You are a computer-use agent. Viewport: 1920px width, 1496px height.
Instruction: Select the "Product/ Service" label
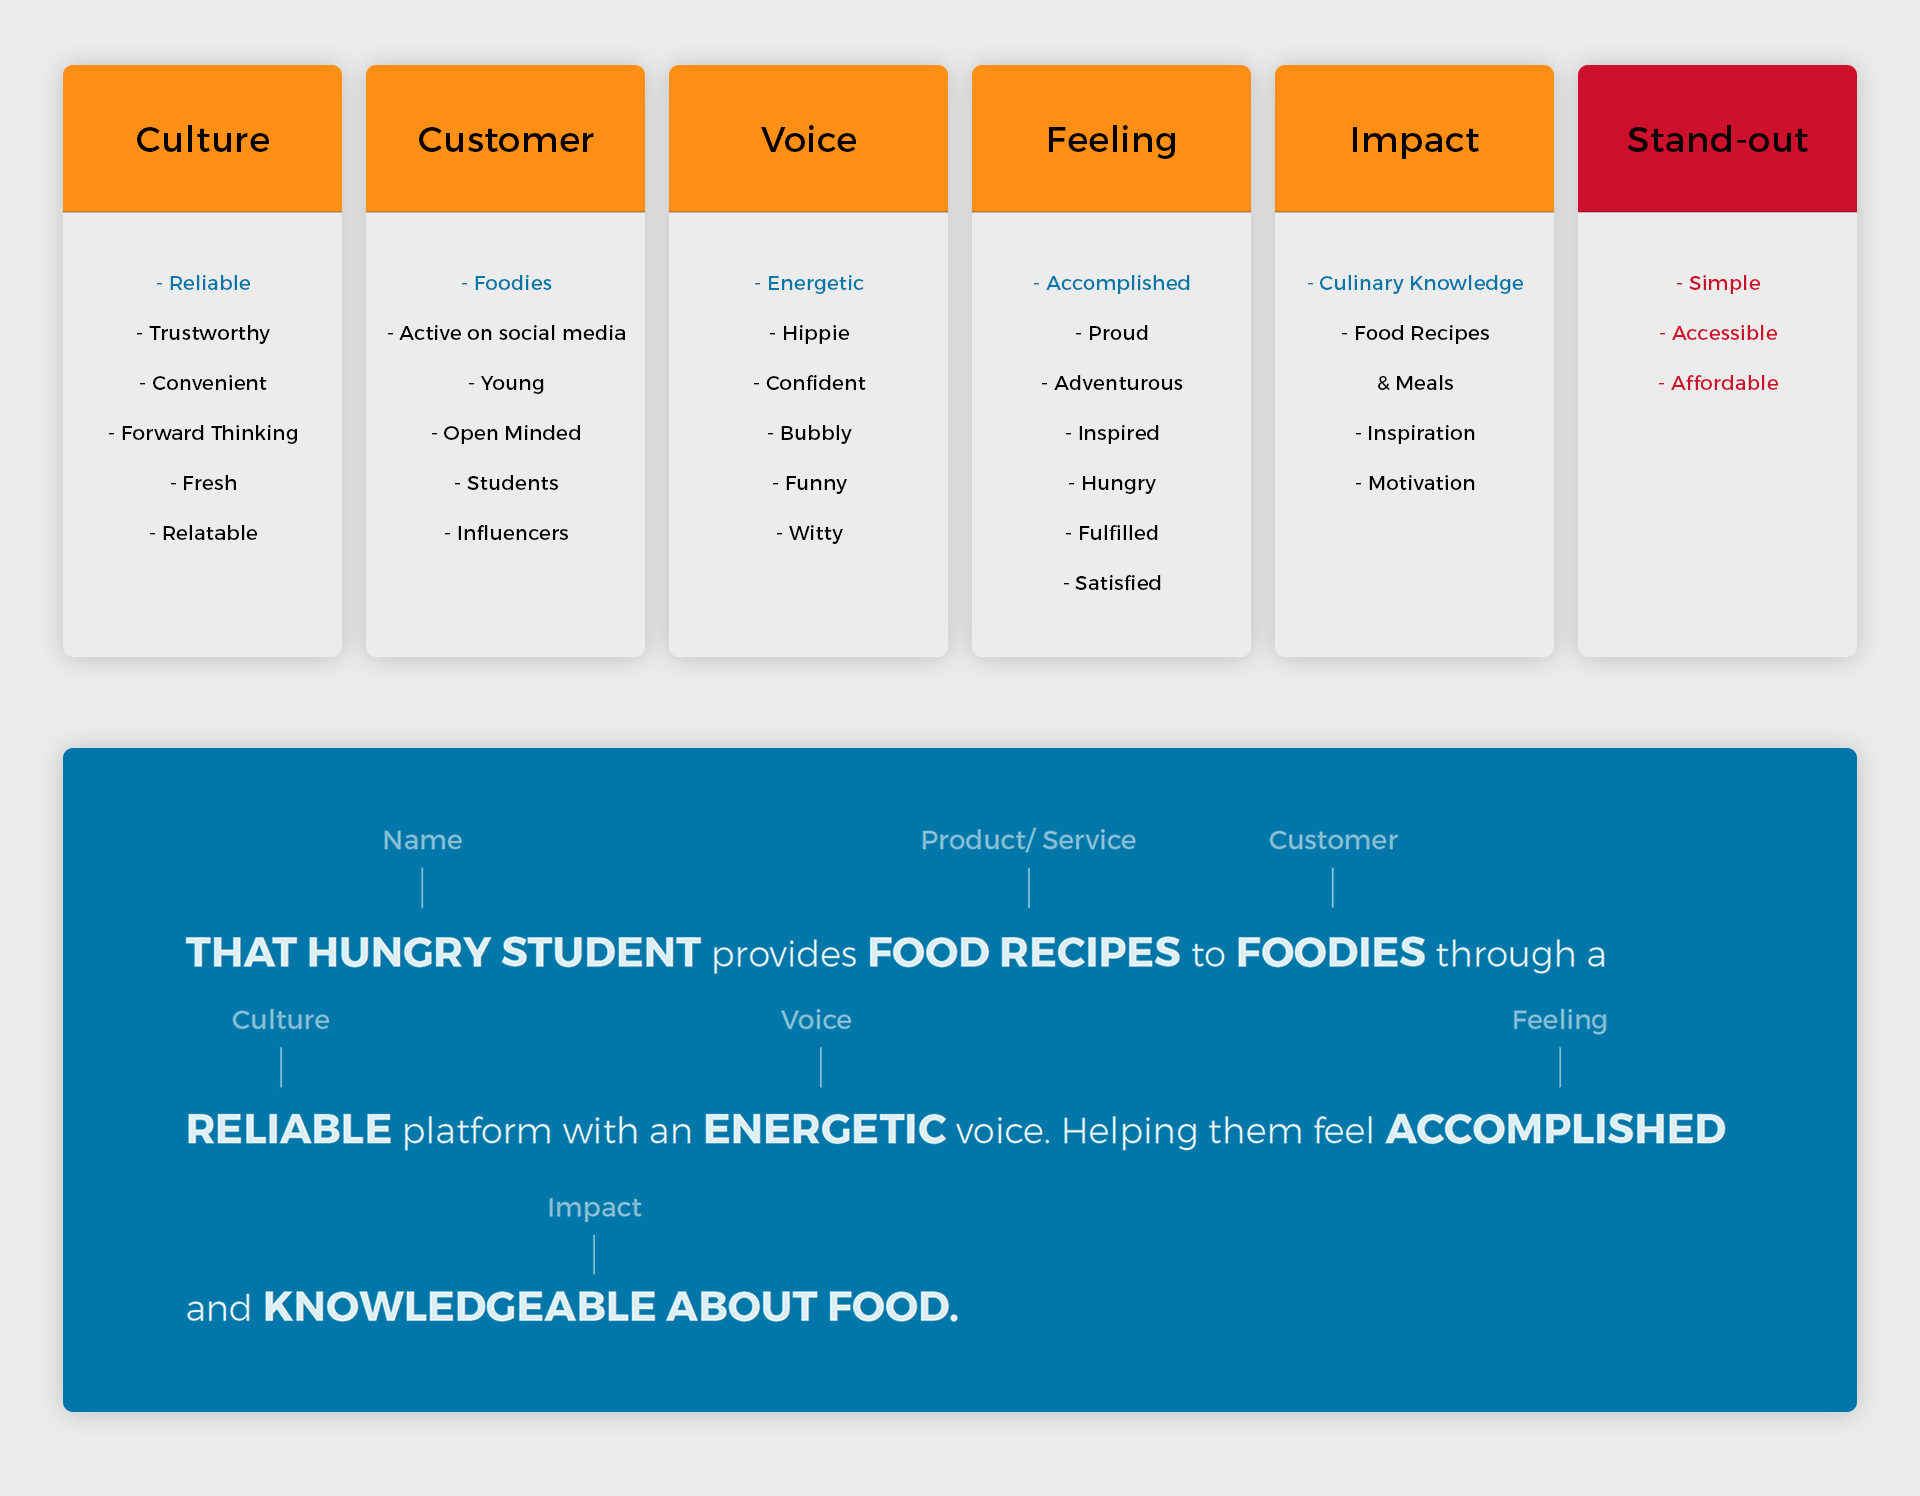1028,840
